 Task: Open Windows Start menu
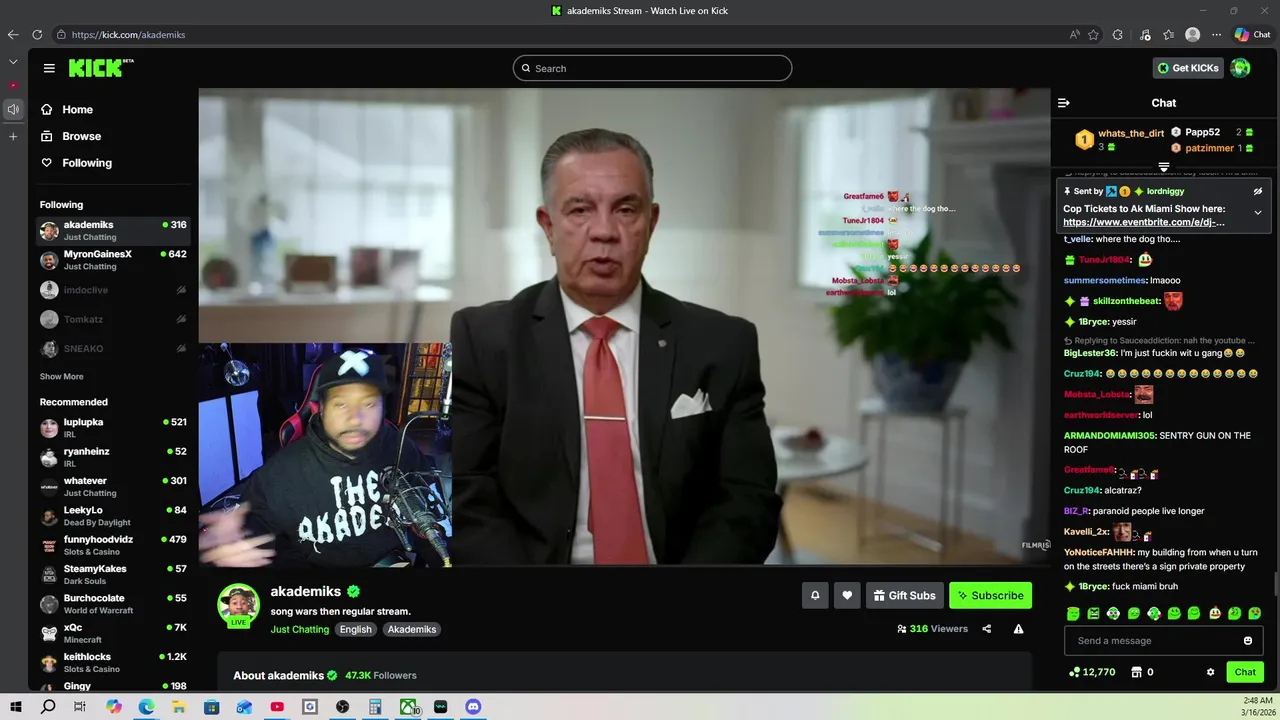(x=16, y=707)
